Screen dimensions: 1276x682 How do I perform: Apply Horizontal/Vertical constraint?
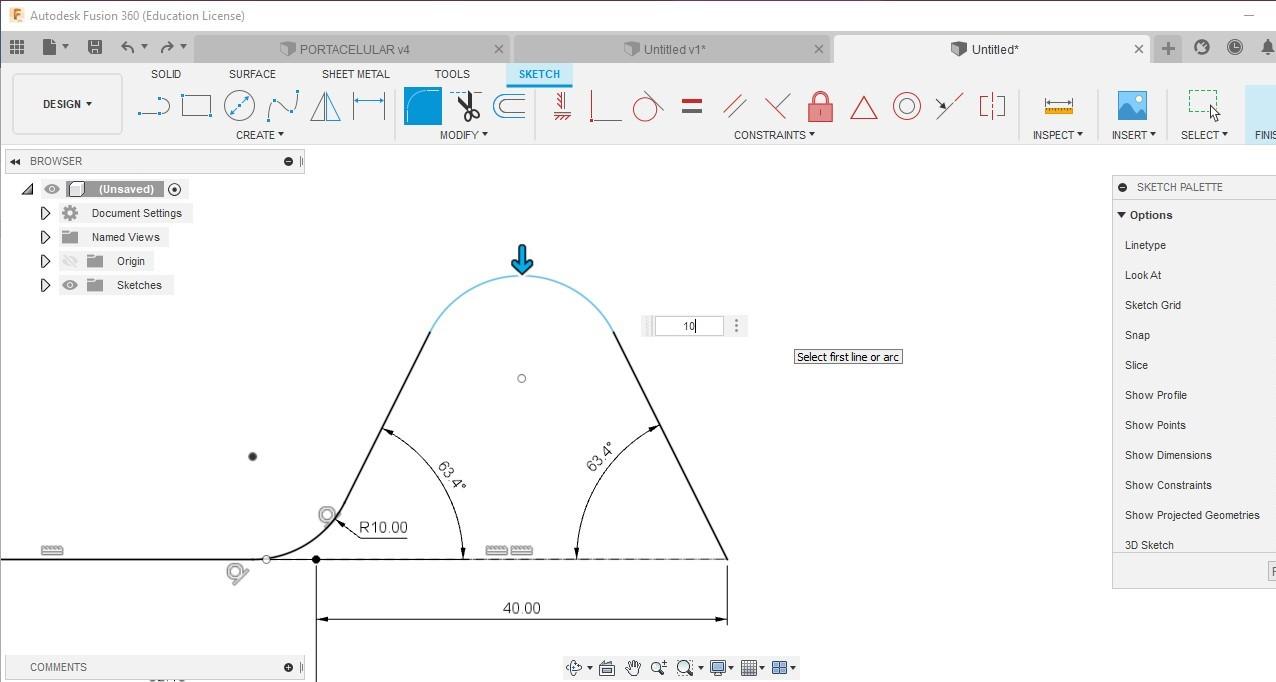pyautogui.click(x=562, y=105)
